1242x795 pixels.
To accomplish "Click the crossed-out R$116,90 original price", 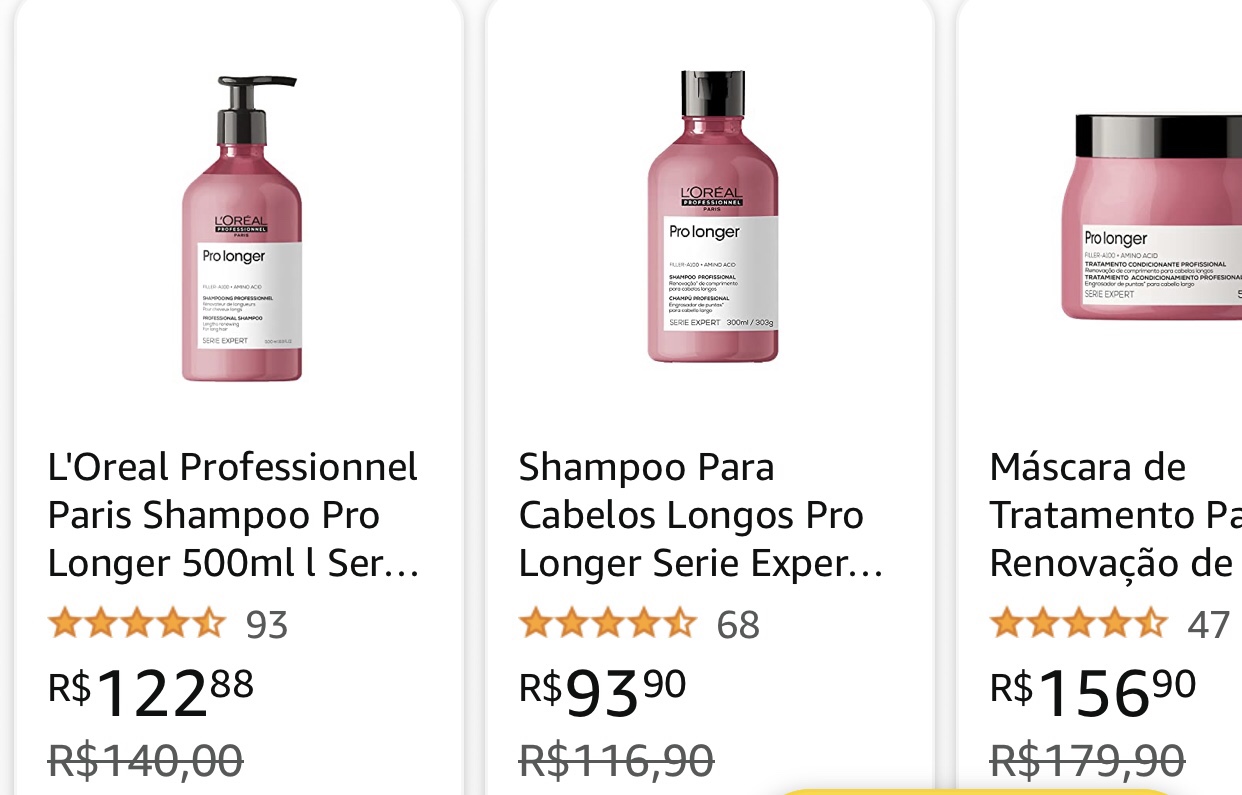I will click(616, 759).
